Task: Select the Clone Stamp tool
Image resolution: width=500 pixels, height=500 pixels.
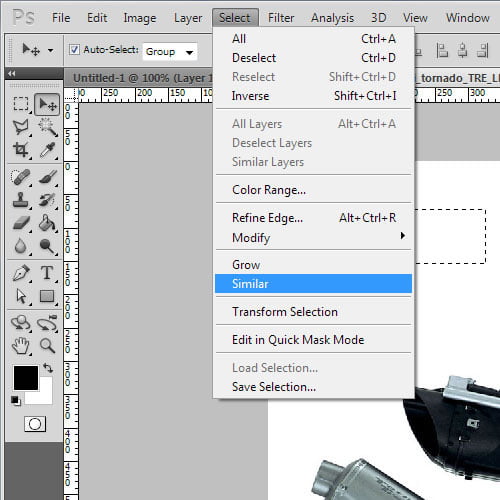Action: [x=21, y=200]
